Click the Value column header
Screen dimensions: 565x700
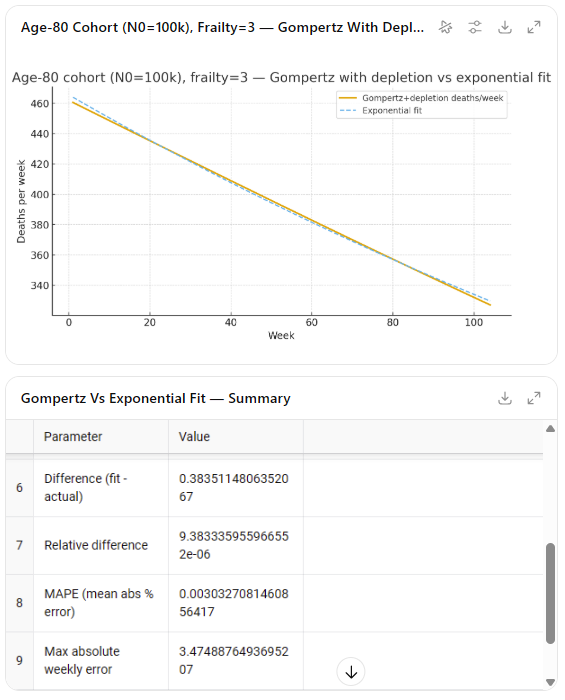[x=236, y=437]
